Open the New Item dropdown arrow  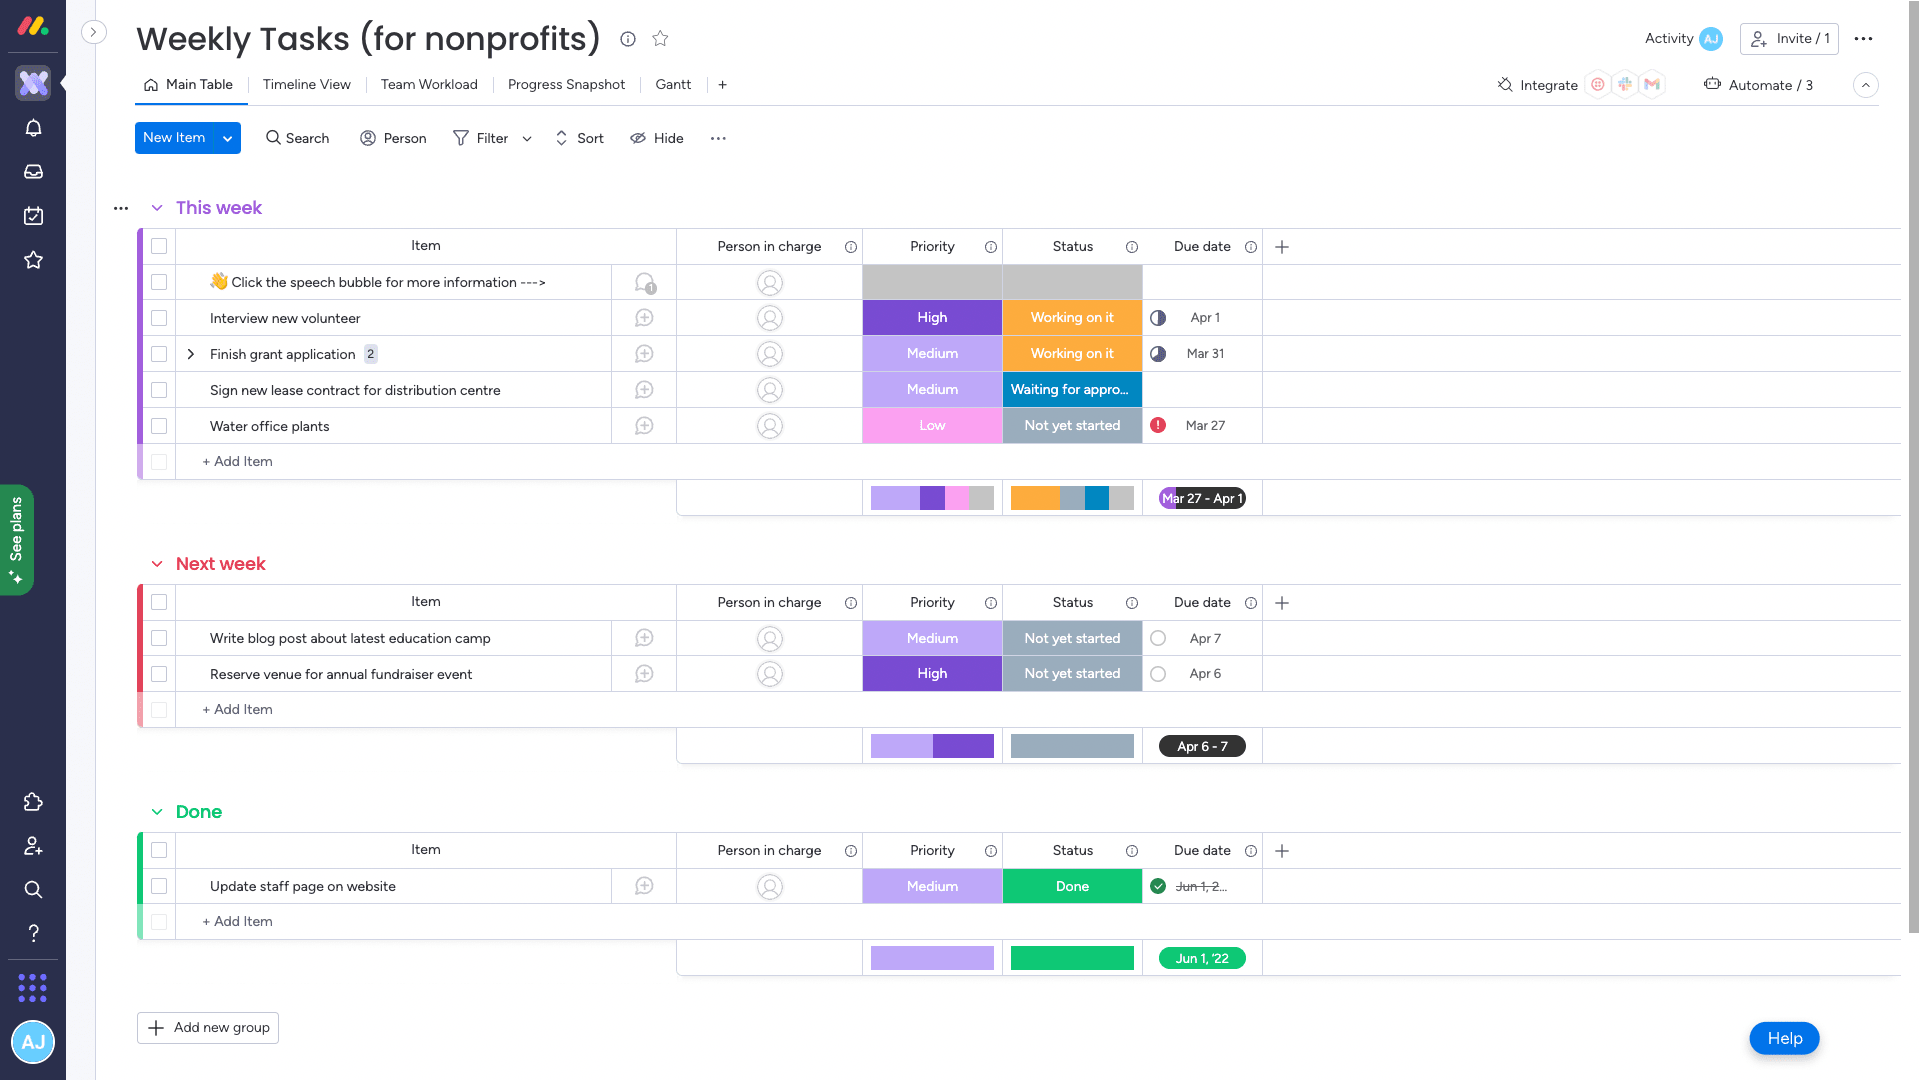[227, 138]
